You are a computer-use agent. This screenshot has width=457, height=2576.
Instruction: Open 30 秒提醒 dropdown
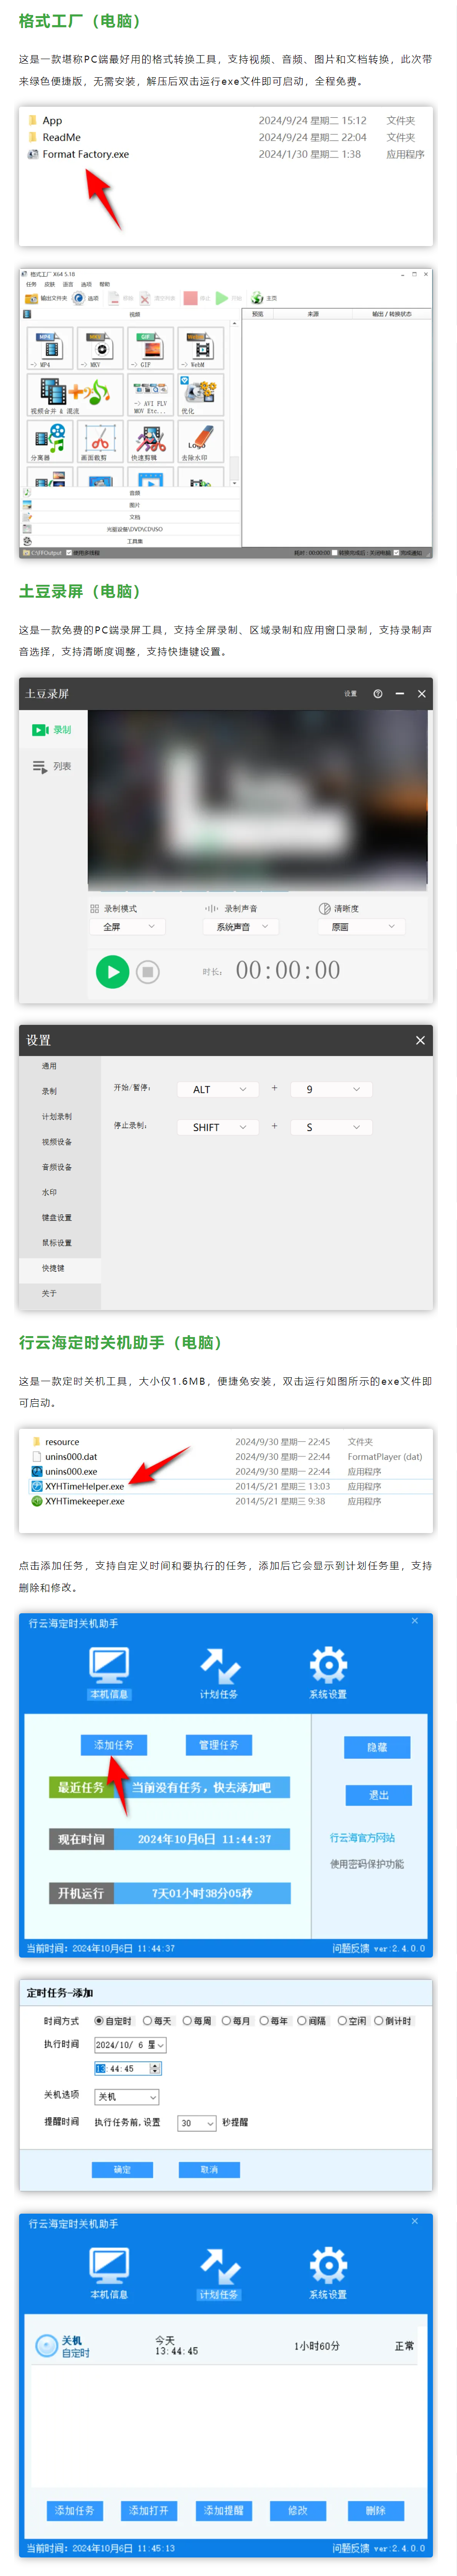(x=197, y=2123)
